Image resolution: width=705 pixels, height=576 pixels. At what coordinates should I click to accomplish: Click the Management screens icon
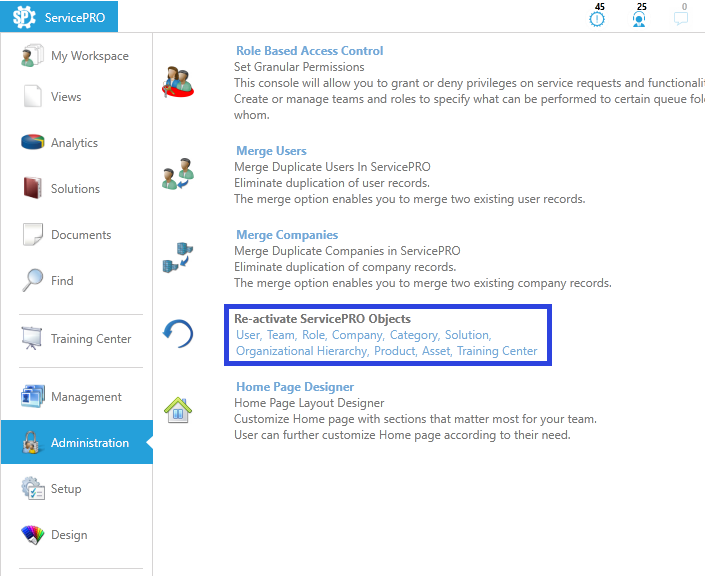point(32,396)
